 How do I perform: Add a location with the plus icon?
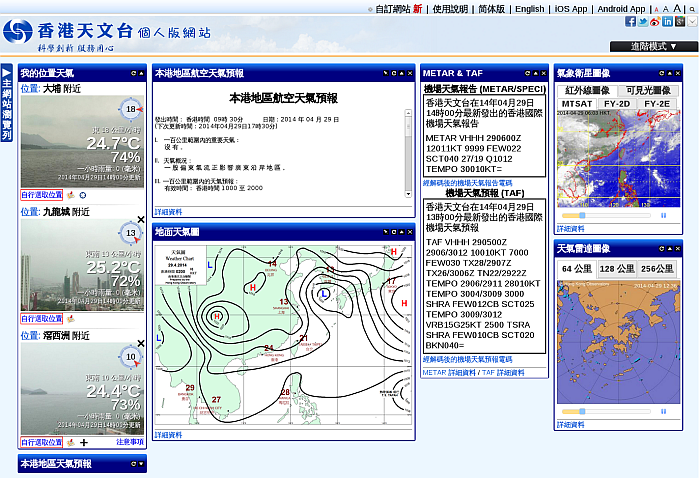(x=84, y=442)
